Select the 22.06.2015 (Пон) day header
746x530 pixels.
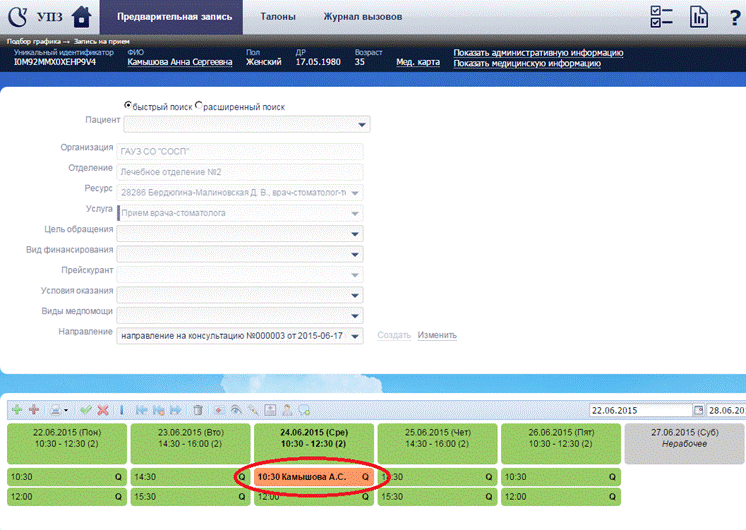pyautogui.click(x=67, y=443)
